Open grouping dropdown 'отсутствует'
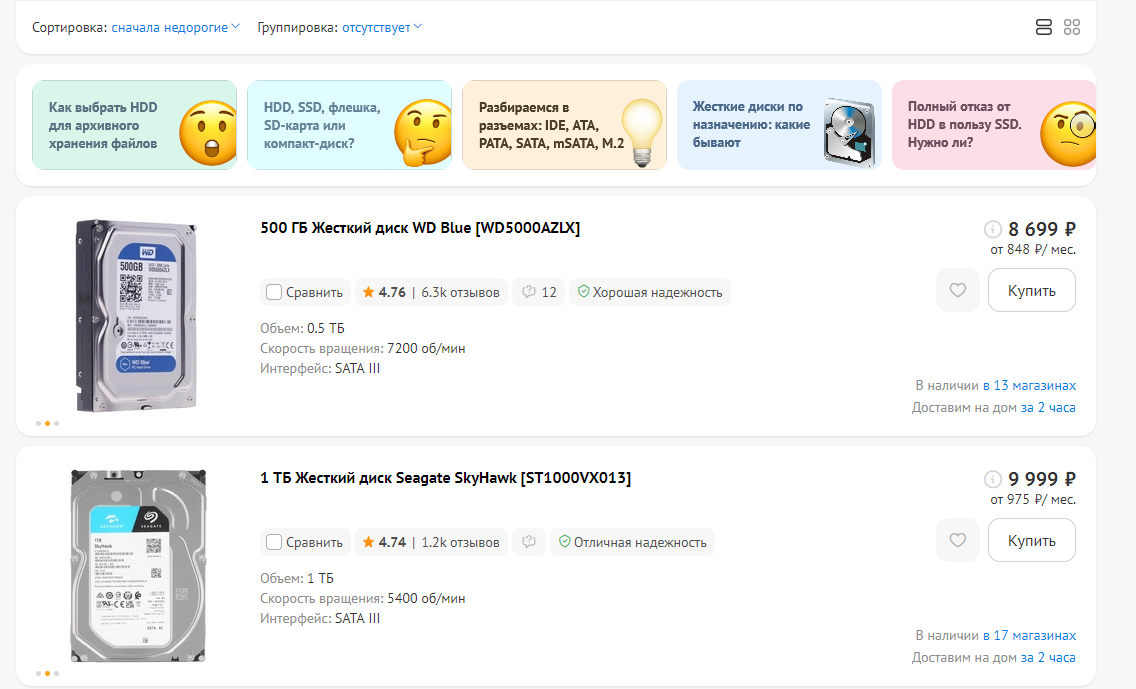Viewport: 1136px width, 689px height. tap(382, 28)
